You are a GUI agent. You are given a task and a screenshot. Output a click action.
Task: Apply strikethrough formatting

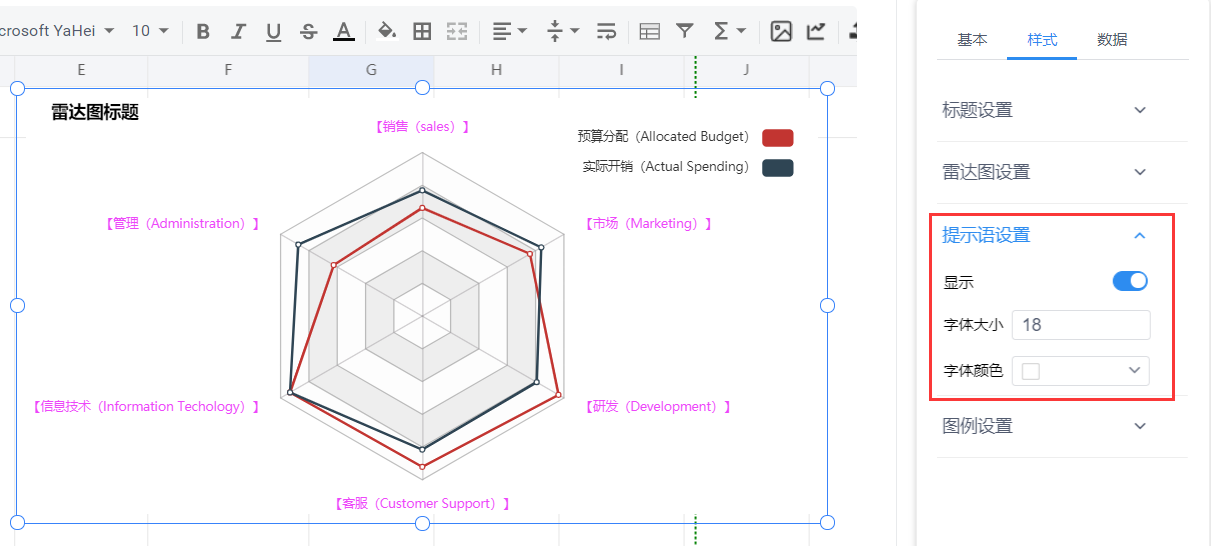pos(308,31)
